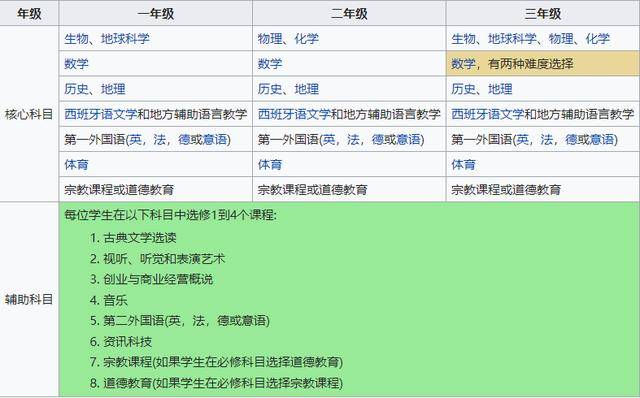Screen dimensions: 640x398
Task: Follow 地理 link in 二年级 column
Action: (307, 89)
